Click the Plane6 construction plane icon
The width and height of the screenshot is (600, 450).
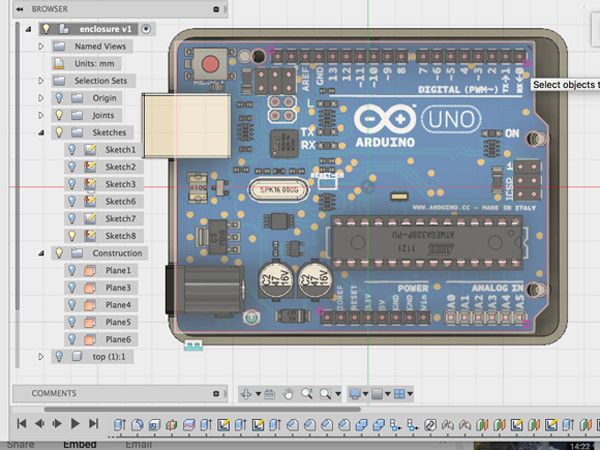(x=90, y=339)
